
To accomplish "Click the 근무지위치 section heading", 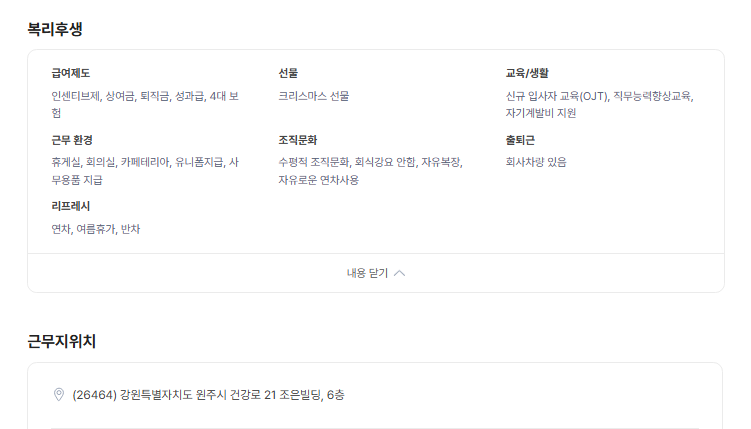I will 62,341.
